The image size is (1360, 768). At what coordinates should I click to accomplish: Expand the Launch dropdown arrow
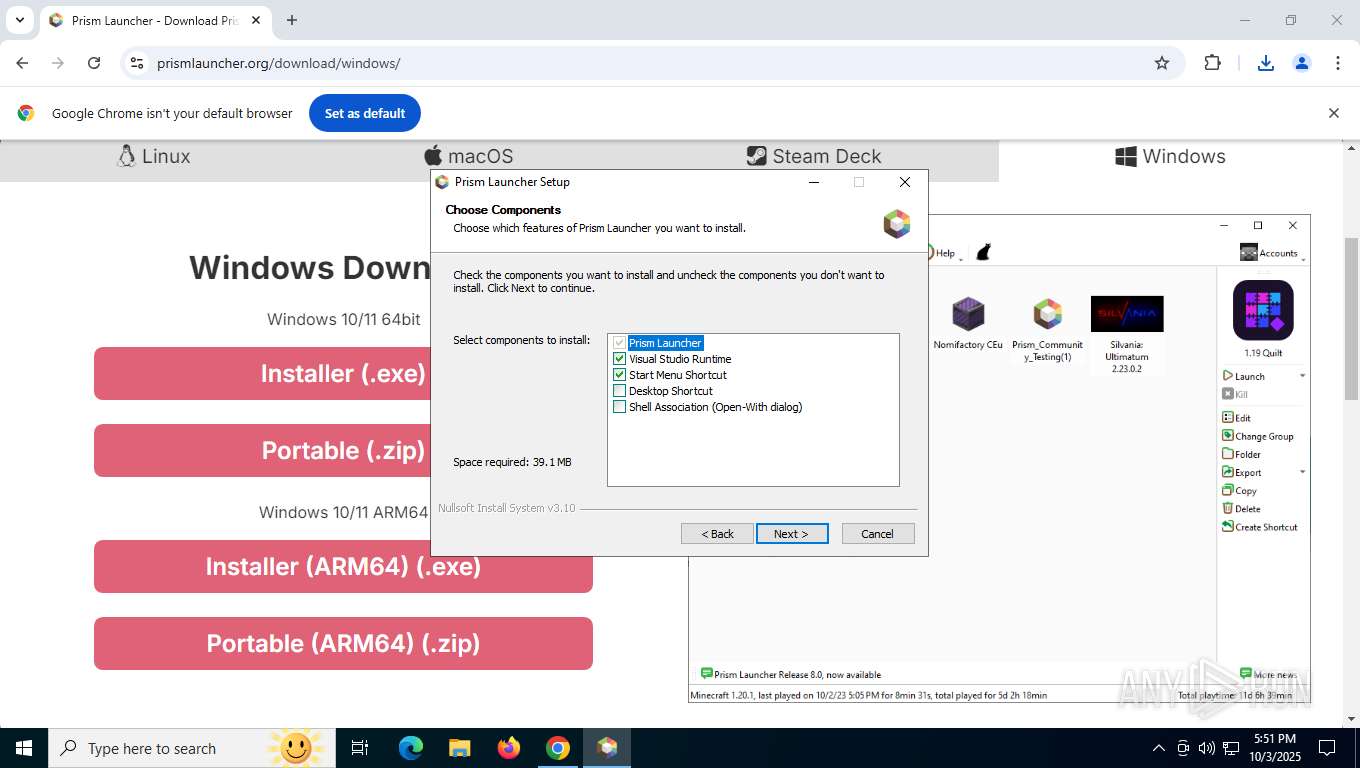pyautogui.click(x=1302, y=376)
